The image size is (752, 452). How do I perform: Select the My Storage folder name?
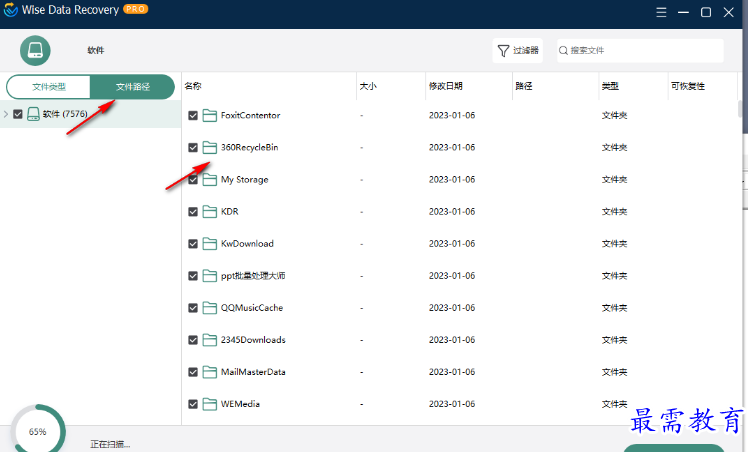tap(245, 179)
